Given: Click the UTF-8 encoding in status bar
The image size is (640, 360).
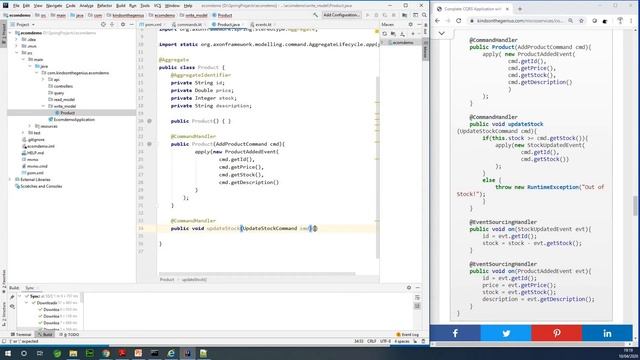Looking at the screenshot, I should click(x=385, y=341).
